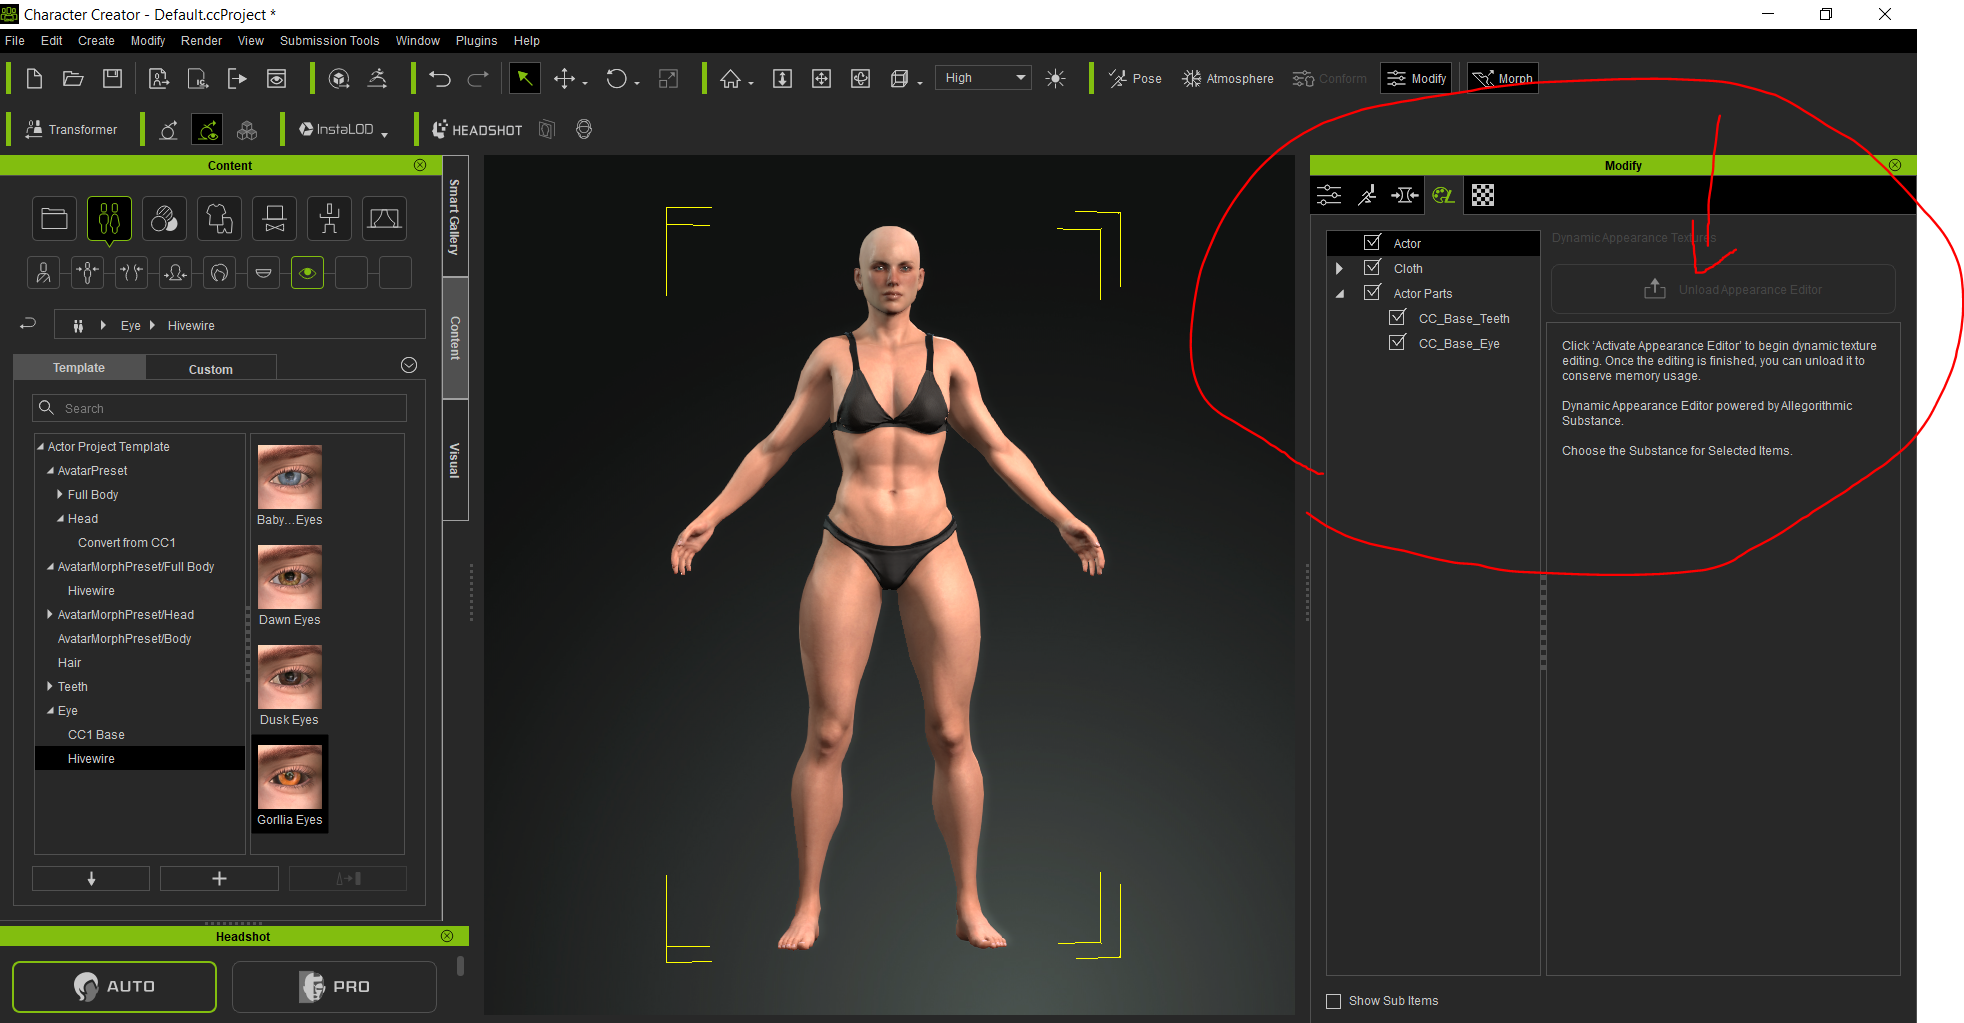The width and height of the screenshot is (1964, 1023).
Task: Toggle the Cloth checkbox
Action: tap(1372, 267)
